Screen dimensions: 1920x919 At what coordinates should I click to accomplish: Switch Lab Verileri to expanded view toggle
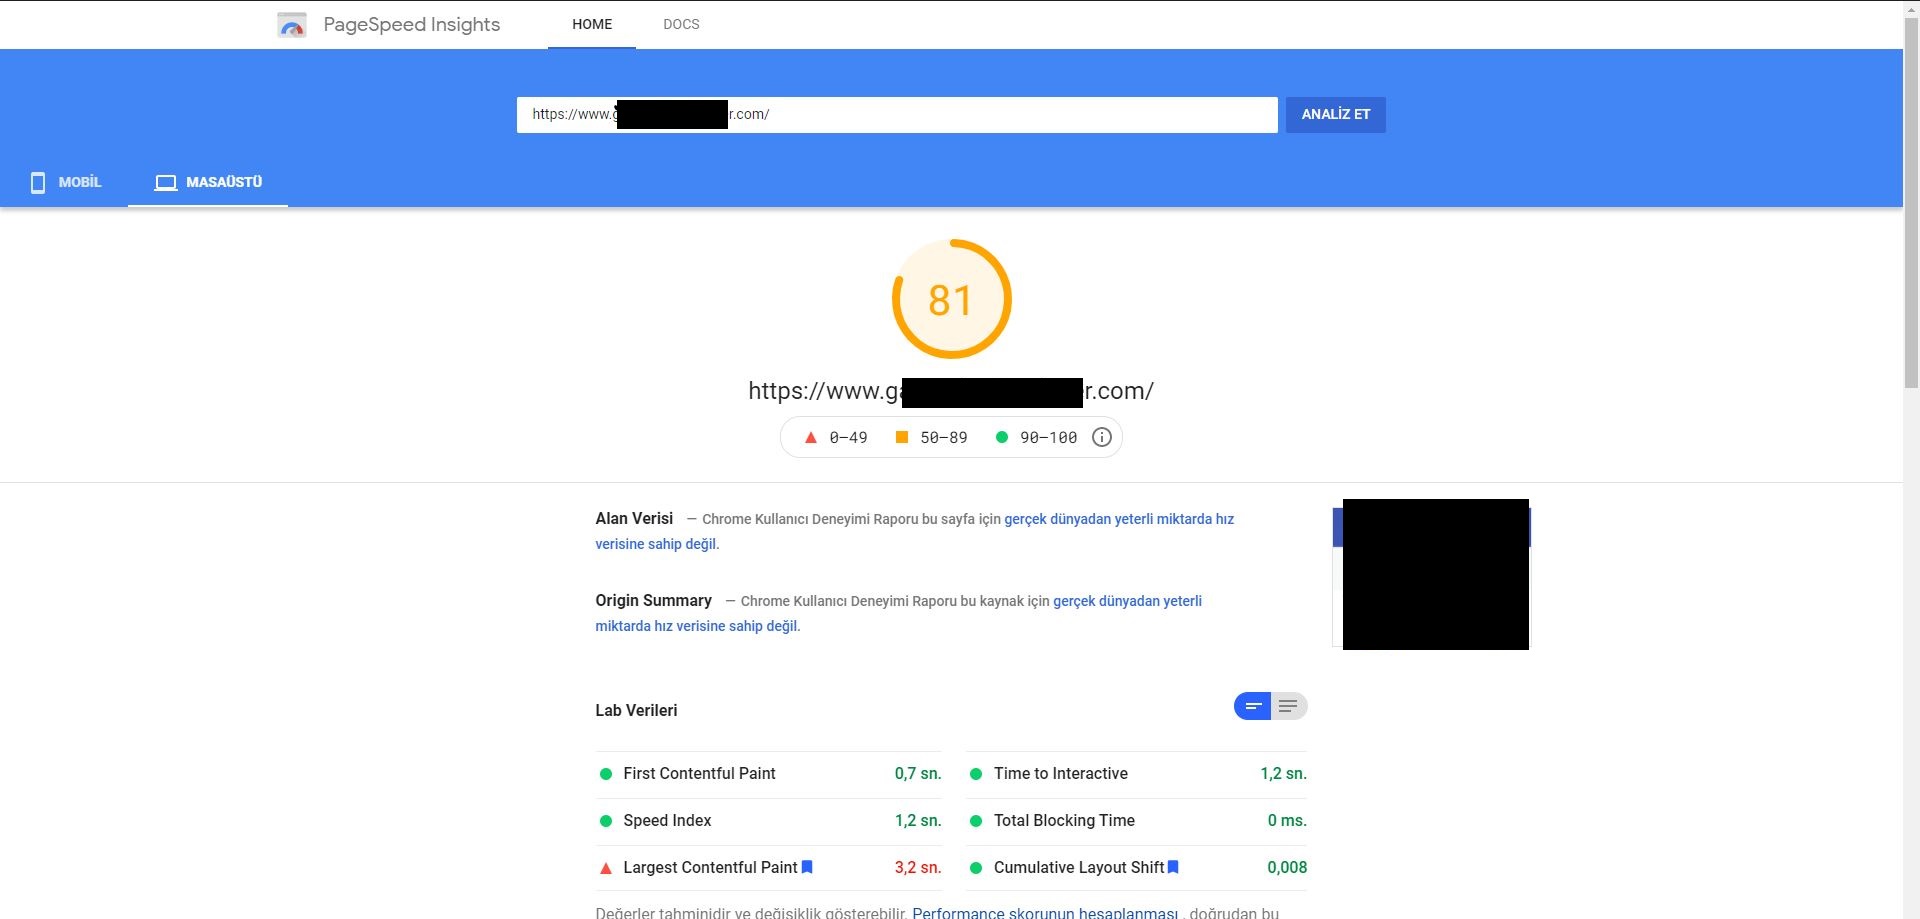tap(1288, 706)
